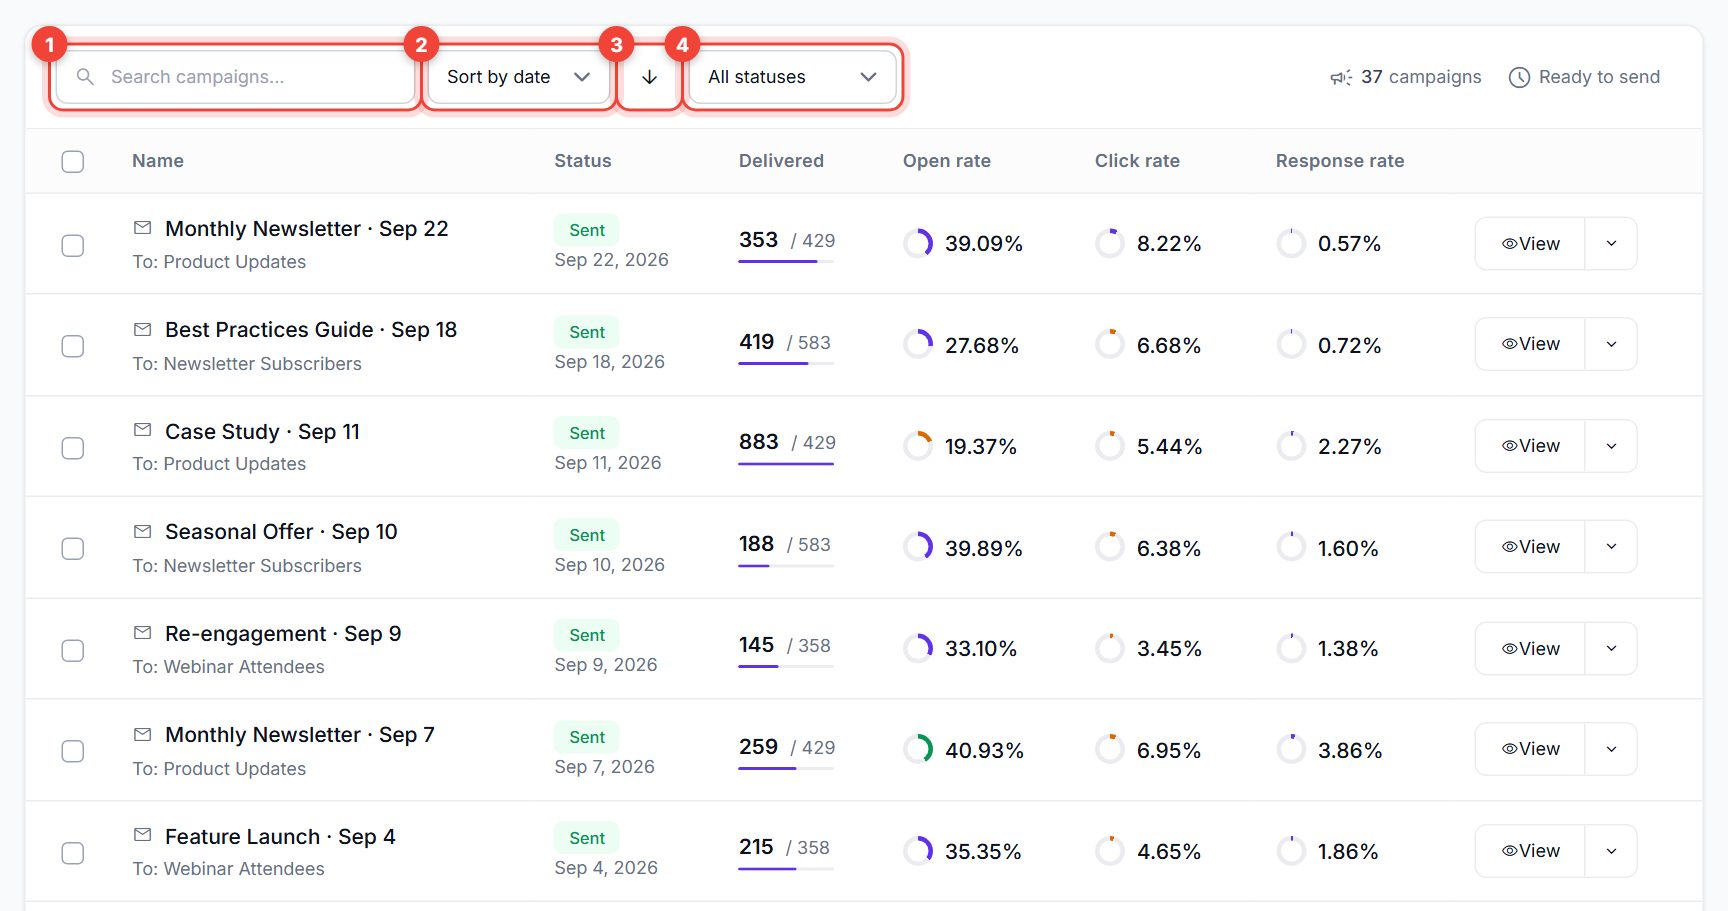The width and height of the screenshot is (1728, 911).
Task: Click the envelope icon for Case Study Sep 11
Action: click(143, 430)
